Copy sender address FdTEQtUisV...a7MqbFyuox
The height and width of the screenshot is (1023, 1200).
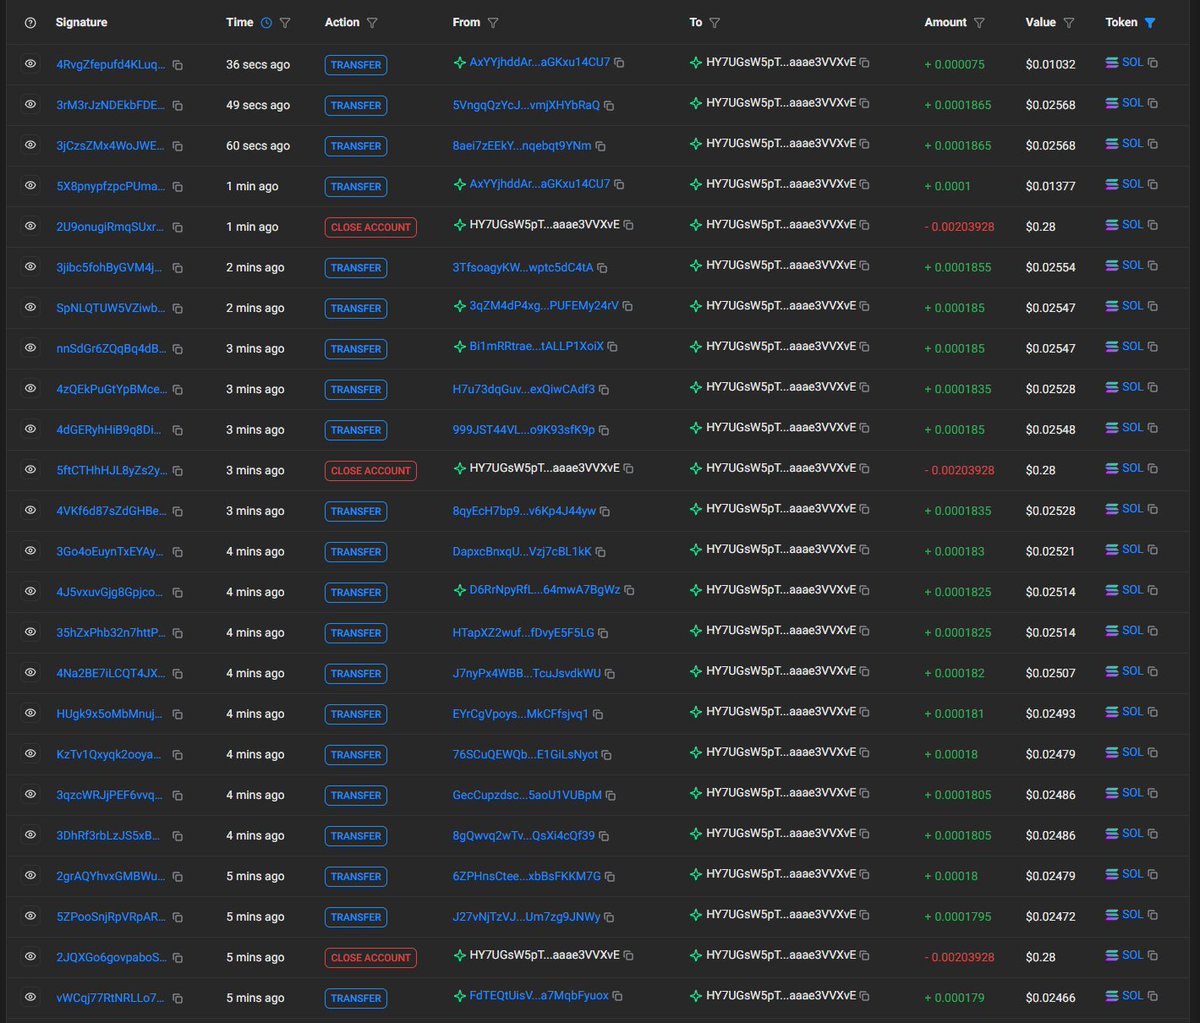pyautogui.click(x=618, y=997)
